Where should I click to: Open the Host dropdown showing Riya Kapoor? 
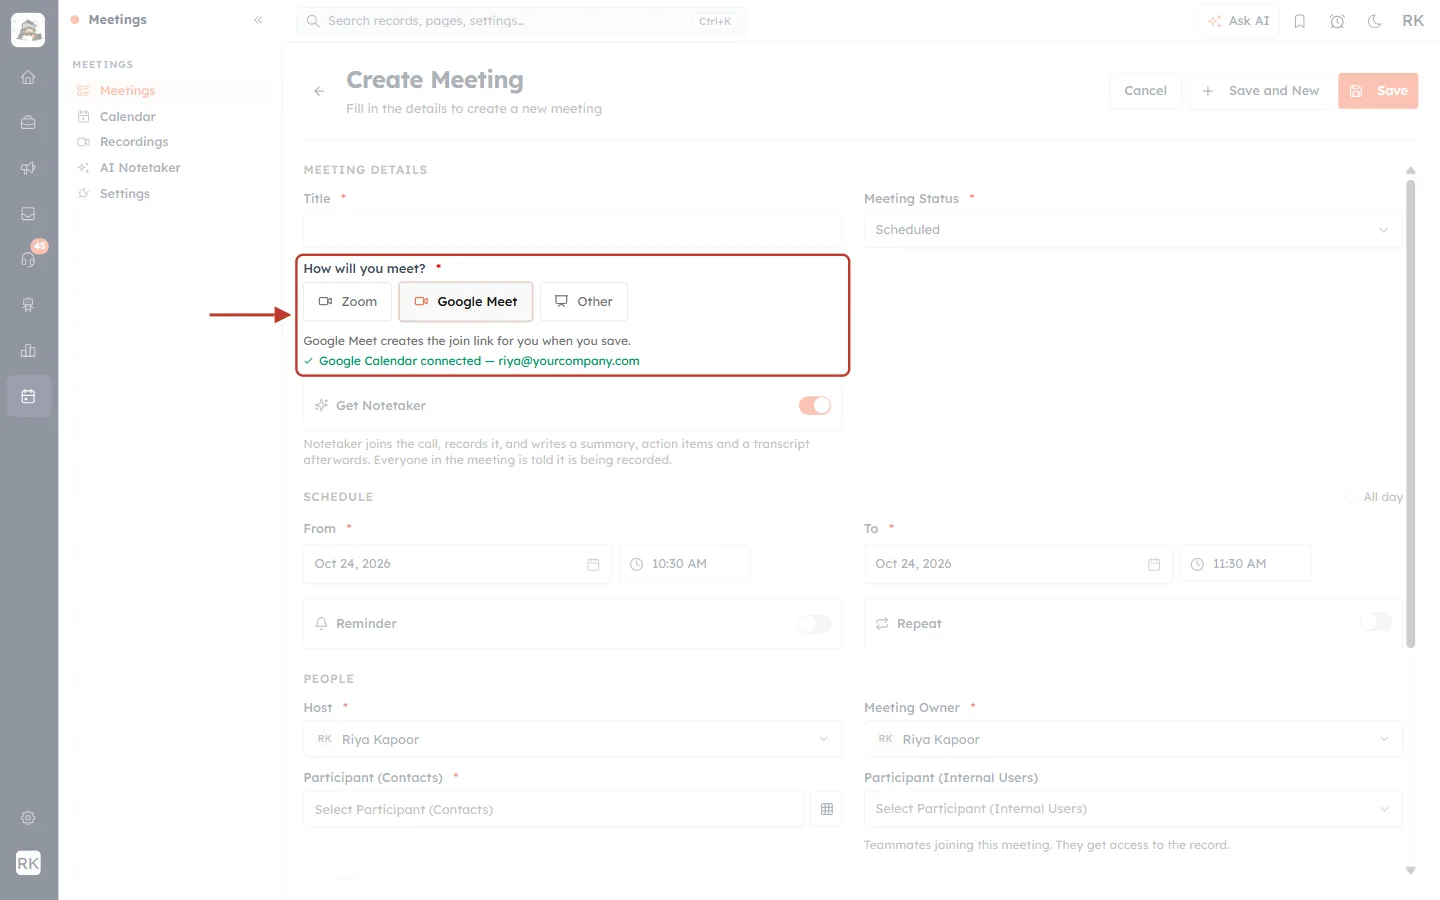tap(572, 740)
